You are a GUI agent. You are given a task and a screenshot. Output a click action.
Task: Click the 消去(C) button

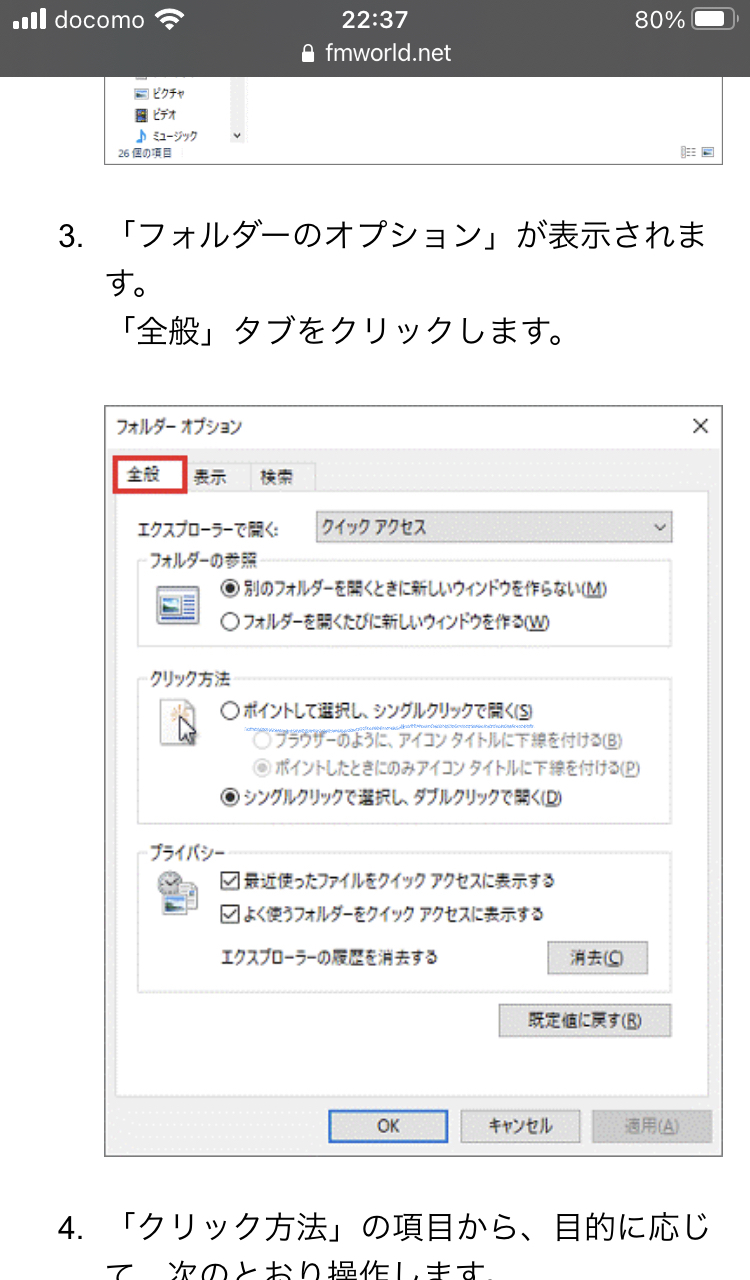[597, 958]
